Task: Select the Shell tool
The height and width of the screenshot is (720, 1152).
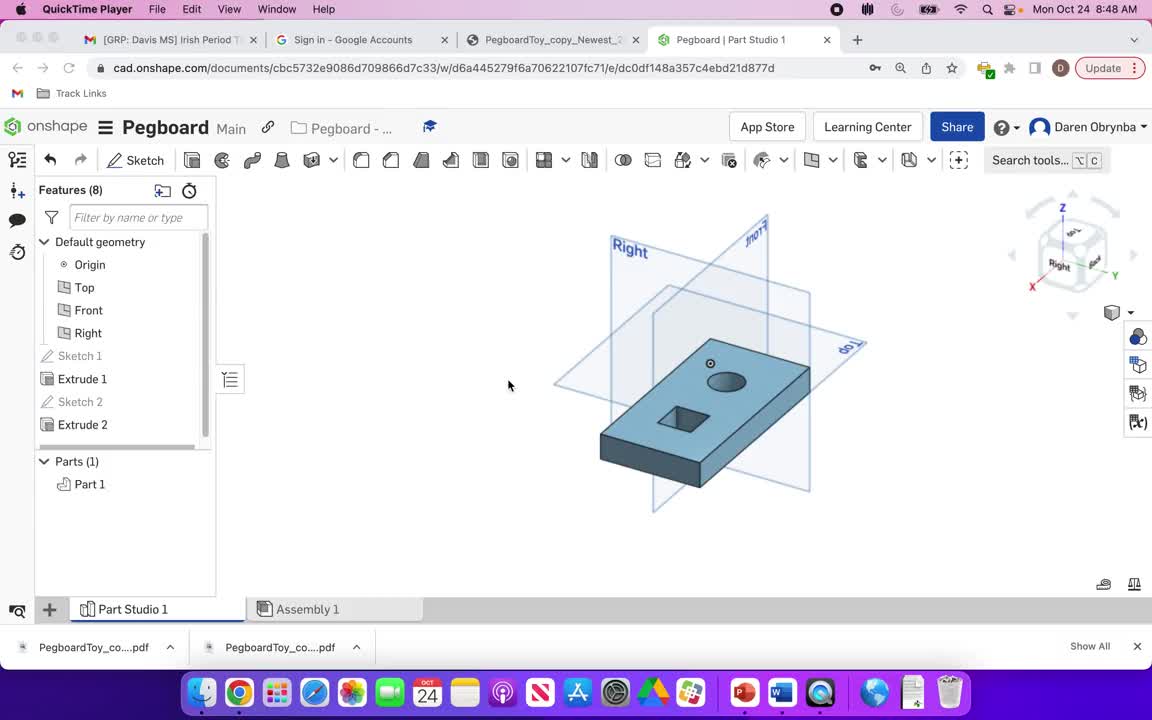Action: (480, 160)
